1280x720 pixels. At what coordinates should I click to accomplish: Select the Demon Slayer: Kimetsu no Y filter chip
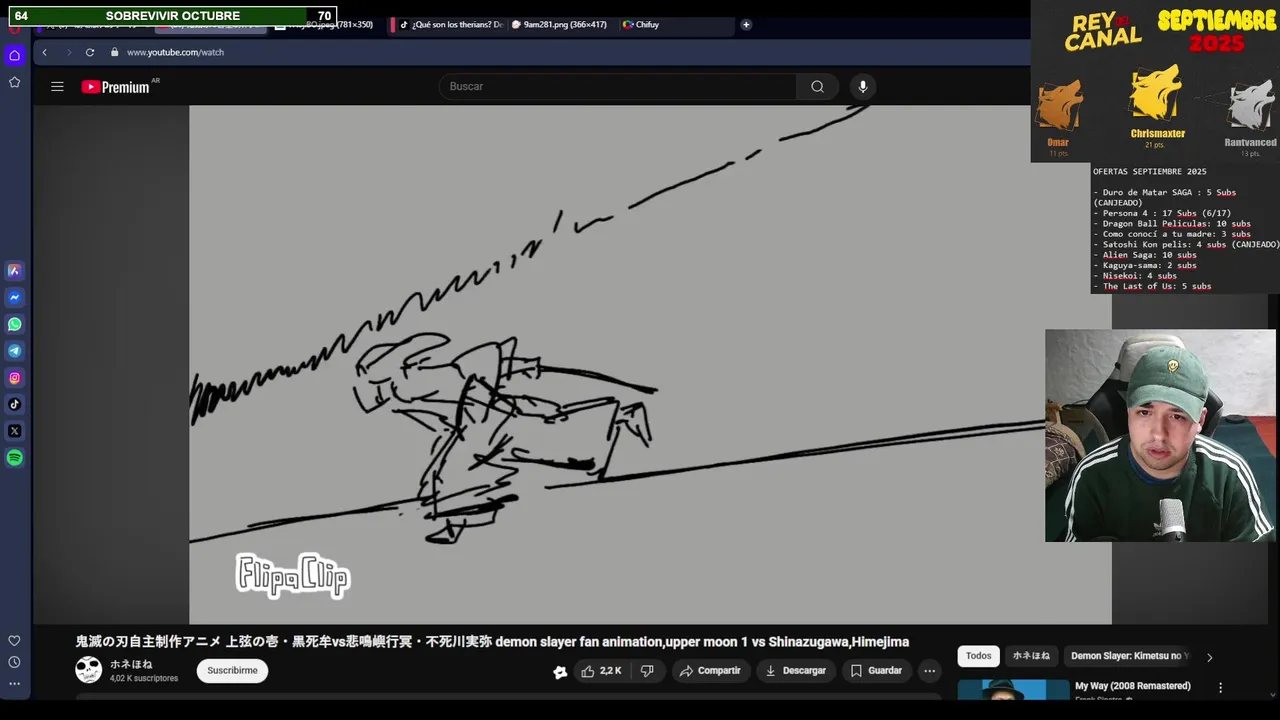(x=1130, y=656)
